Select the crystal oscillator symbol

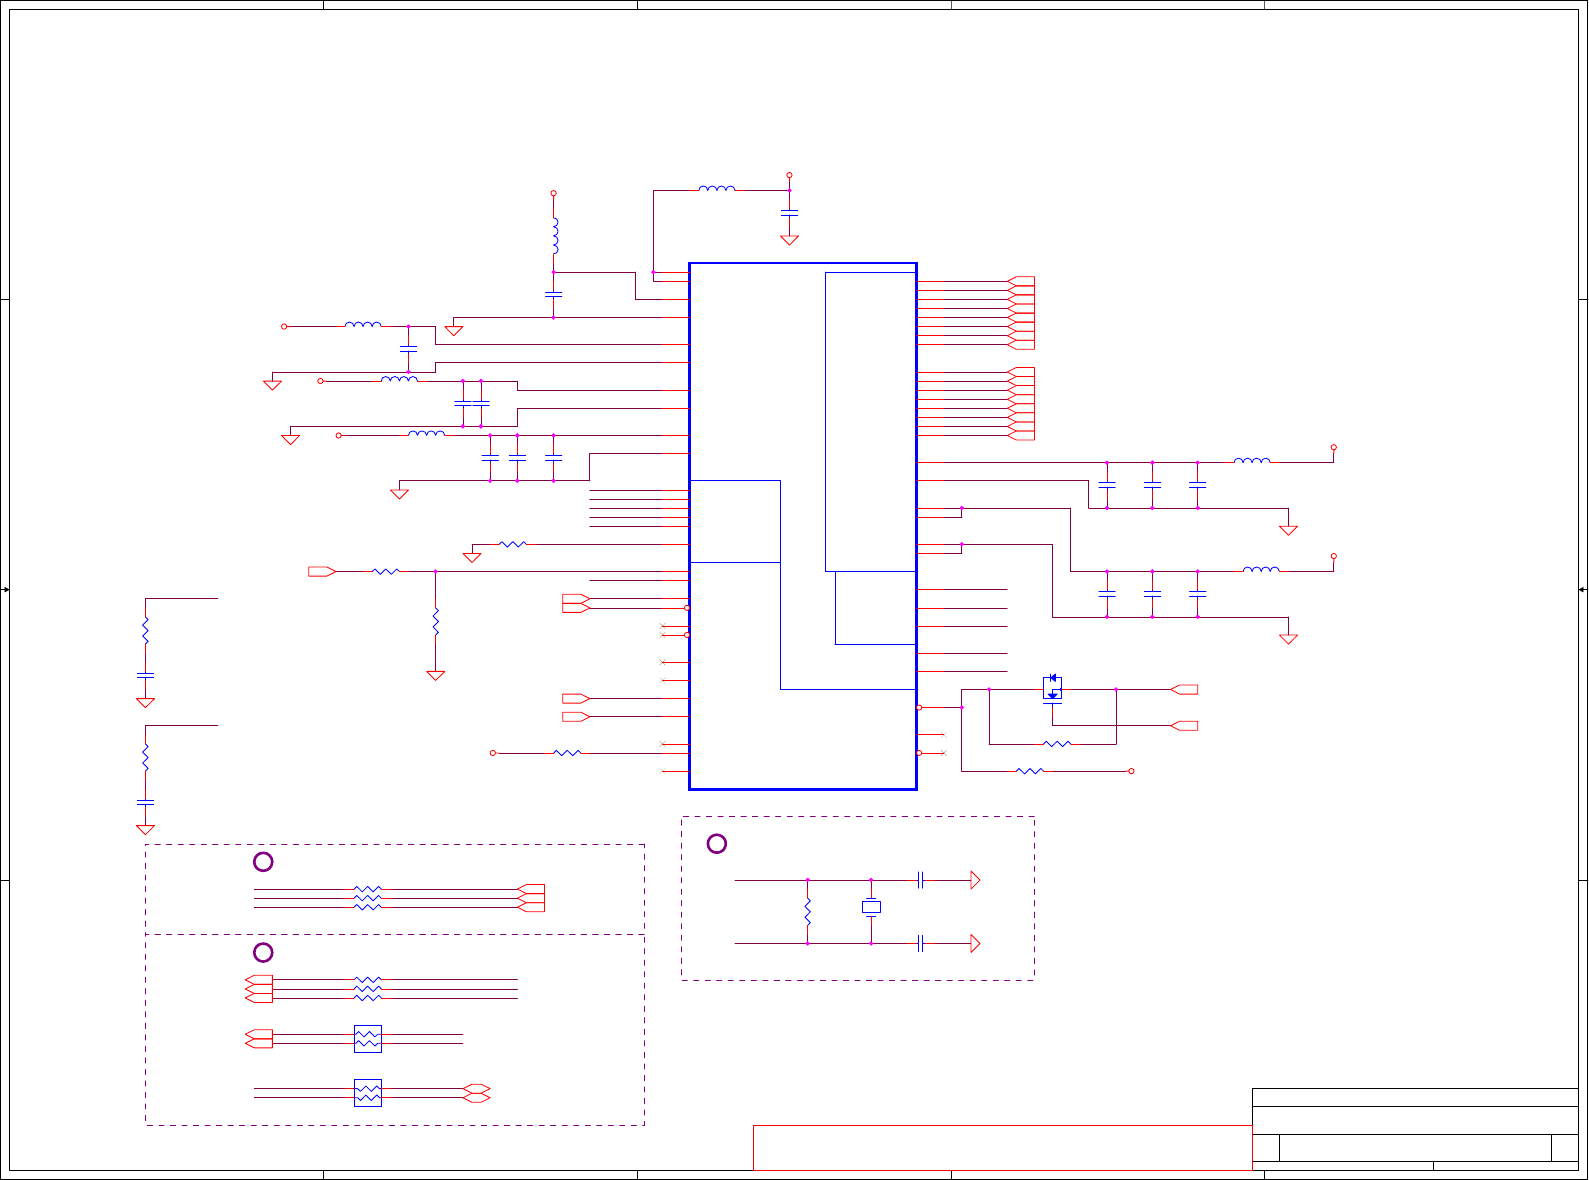[x=871, y=907]
